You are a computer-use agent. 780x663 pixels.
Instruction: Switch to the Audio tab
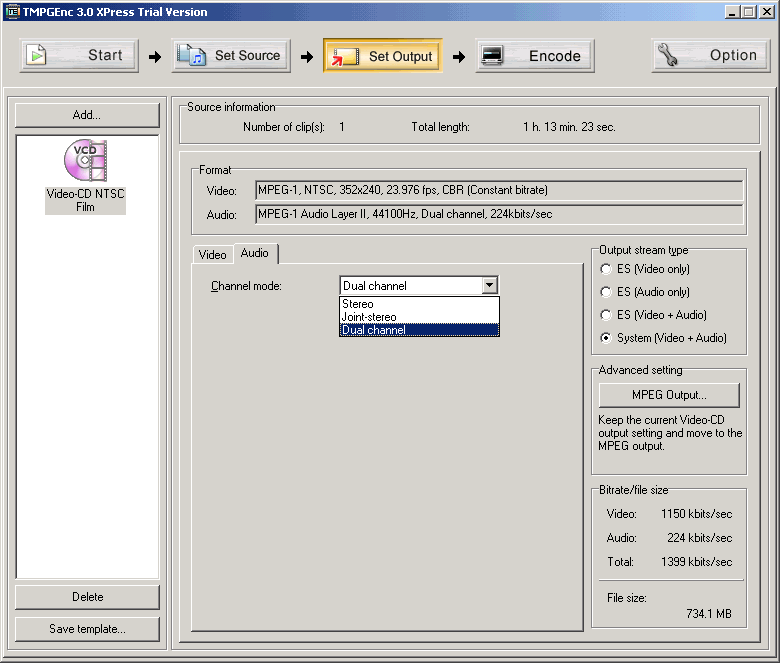click(255, 254)
